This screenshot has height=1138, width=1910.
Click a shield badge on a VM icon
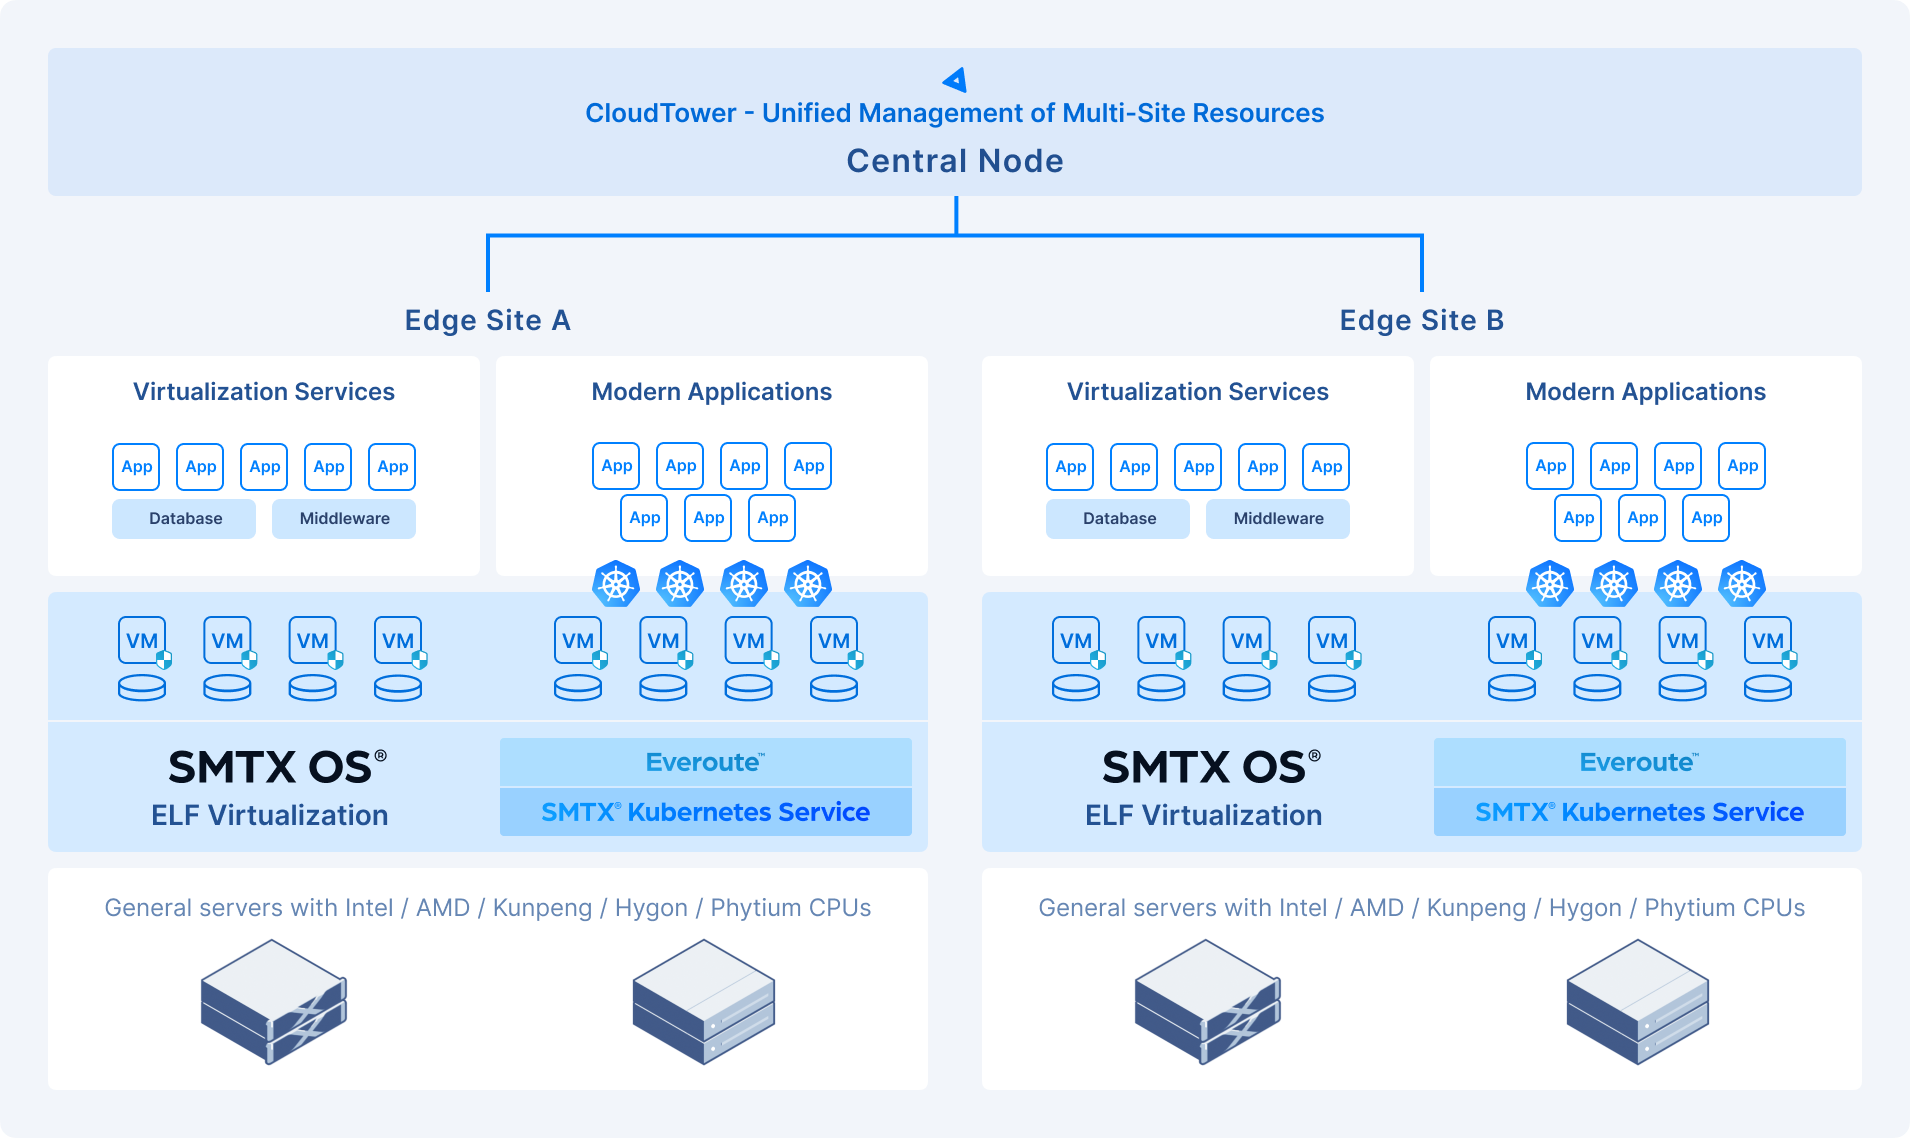(163, 660)
